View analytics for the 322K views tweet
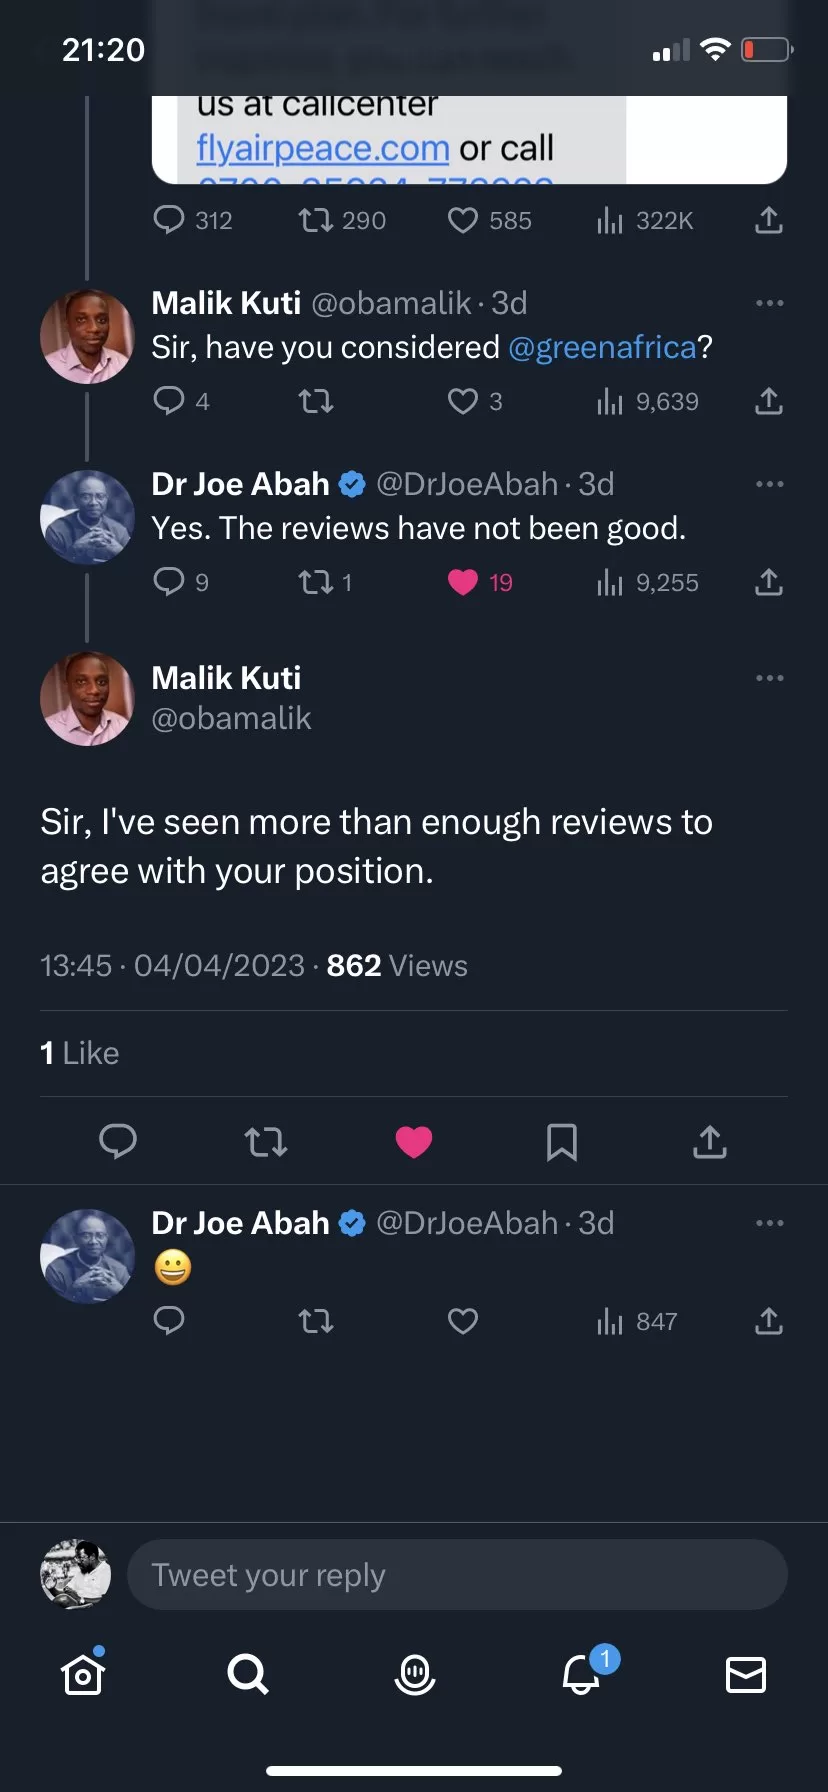Viewport: 828px width, 1792px height. (x=645, y=220)
